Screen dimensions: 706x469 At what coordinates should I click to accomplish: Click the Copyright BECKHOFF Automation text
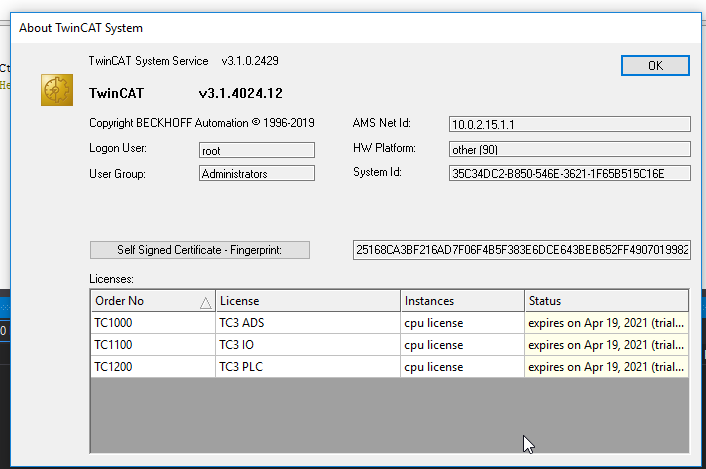[202, 123]
